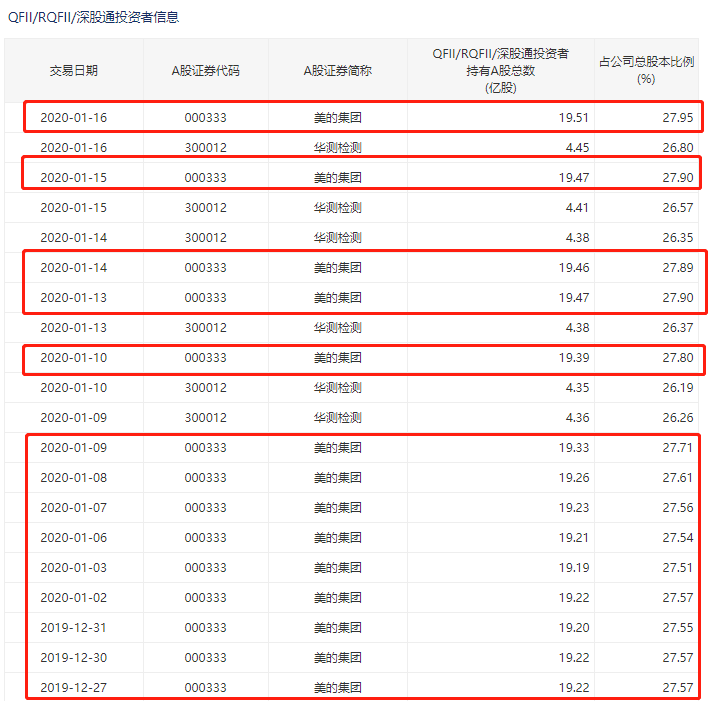This screenshot has width=711, height=701.
Task: Click holdings value 19.39
Action: pyautogui.click(x=574, y=358)
